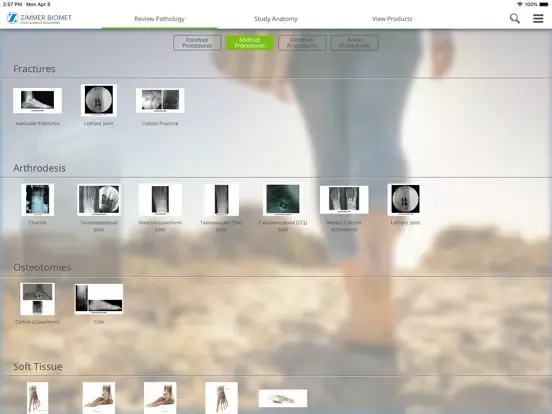Click the Osteotomies section heading
Screen dimensions: 552x414
click(42, 267)
